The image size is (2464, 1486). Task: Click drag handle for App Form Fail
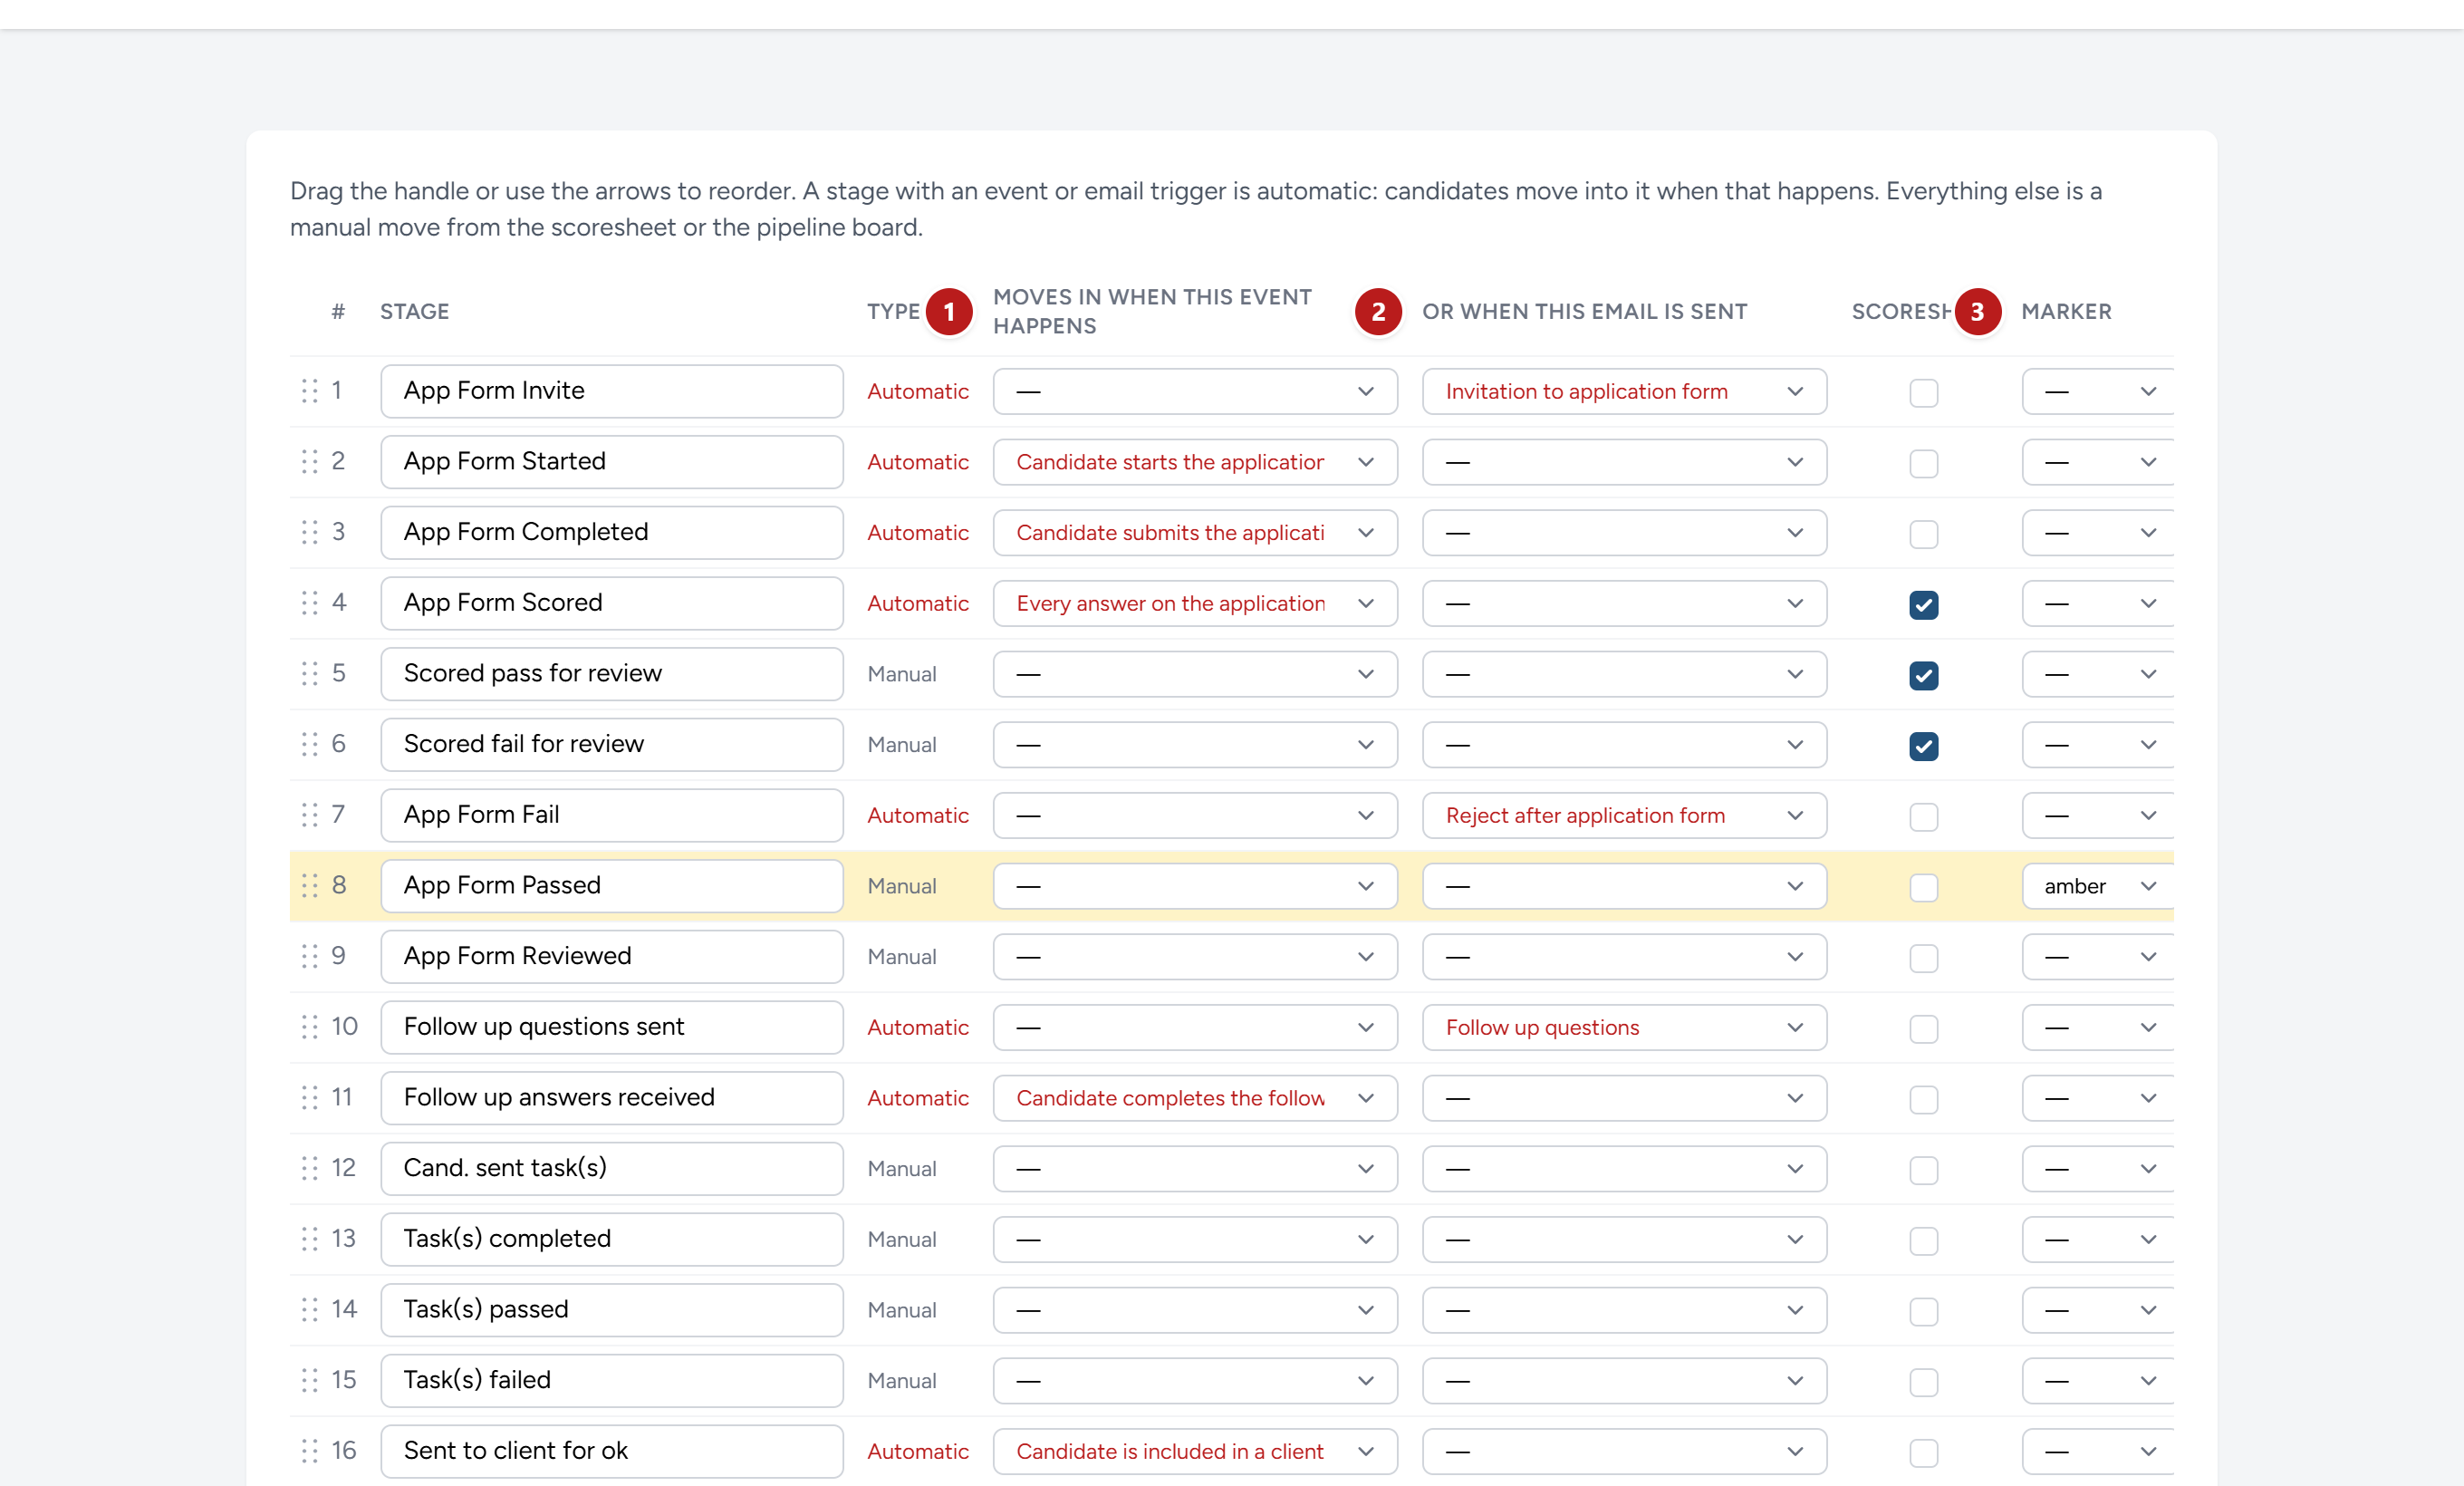pyautogui.click(x=310, y=815)
